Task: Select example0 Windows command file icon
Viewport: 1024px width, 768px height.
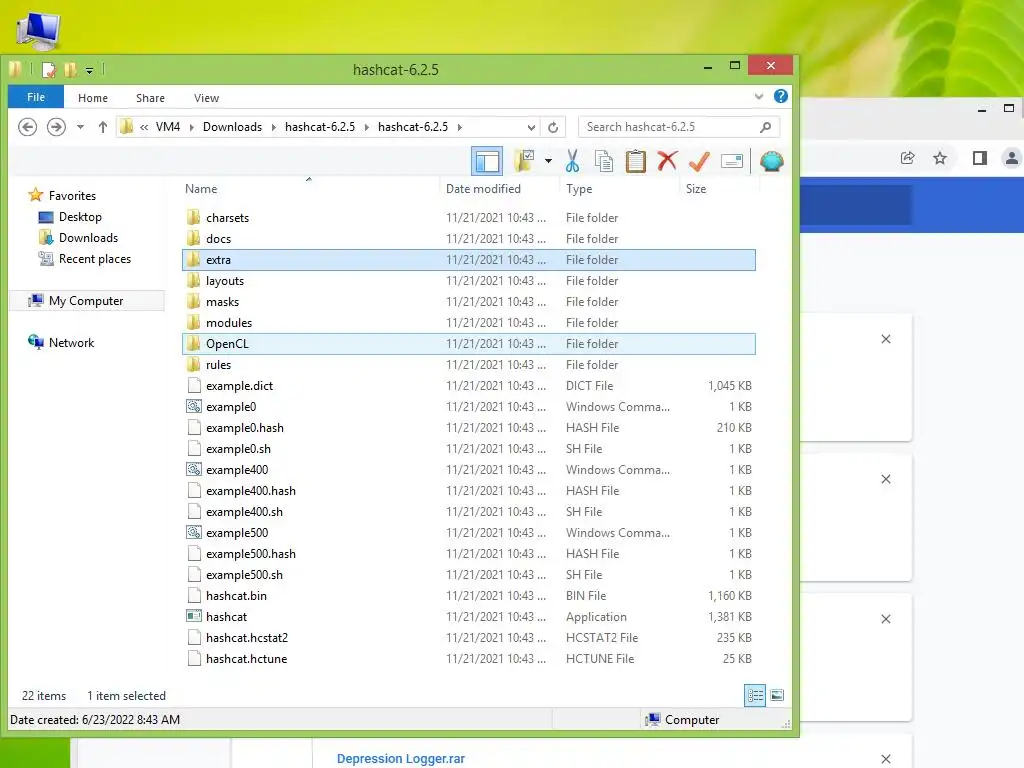Action: 194,406
